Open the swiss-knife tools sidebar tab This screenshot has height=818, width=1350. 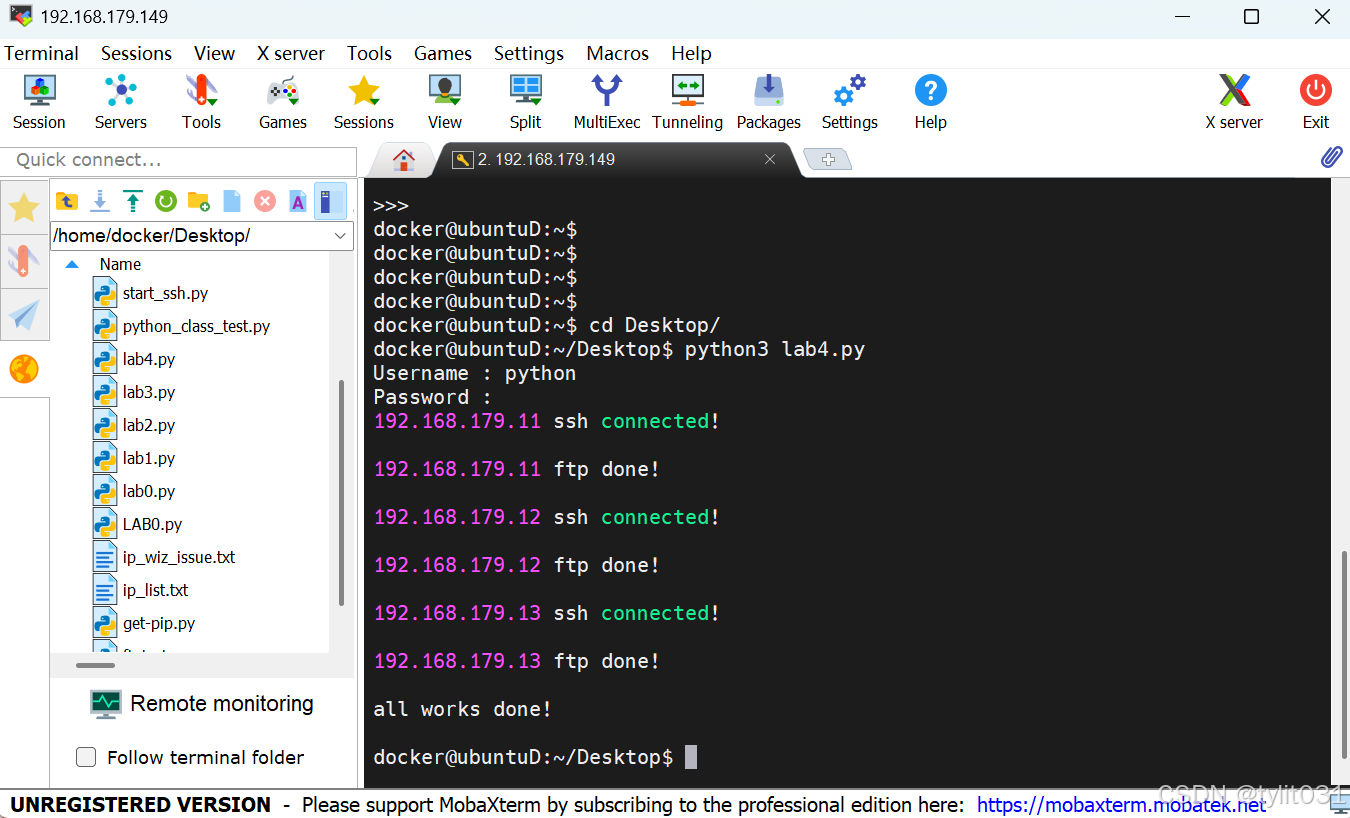point(24,261)
